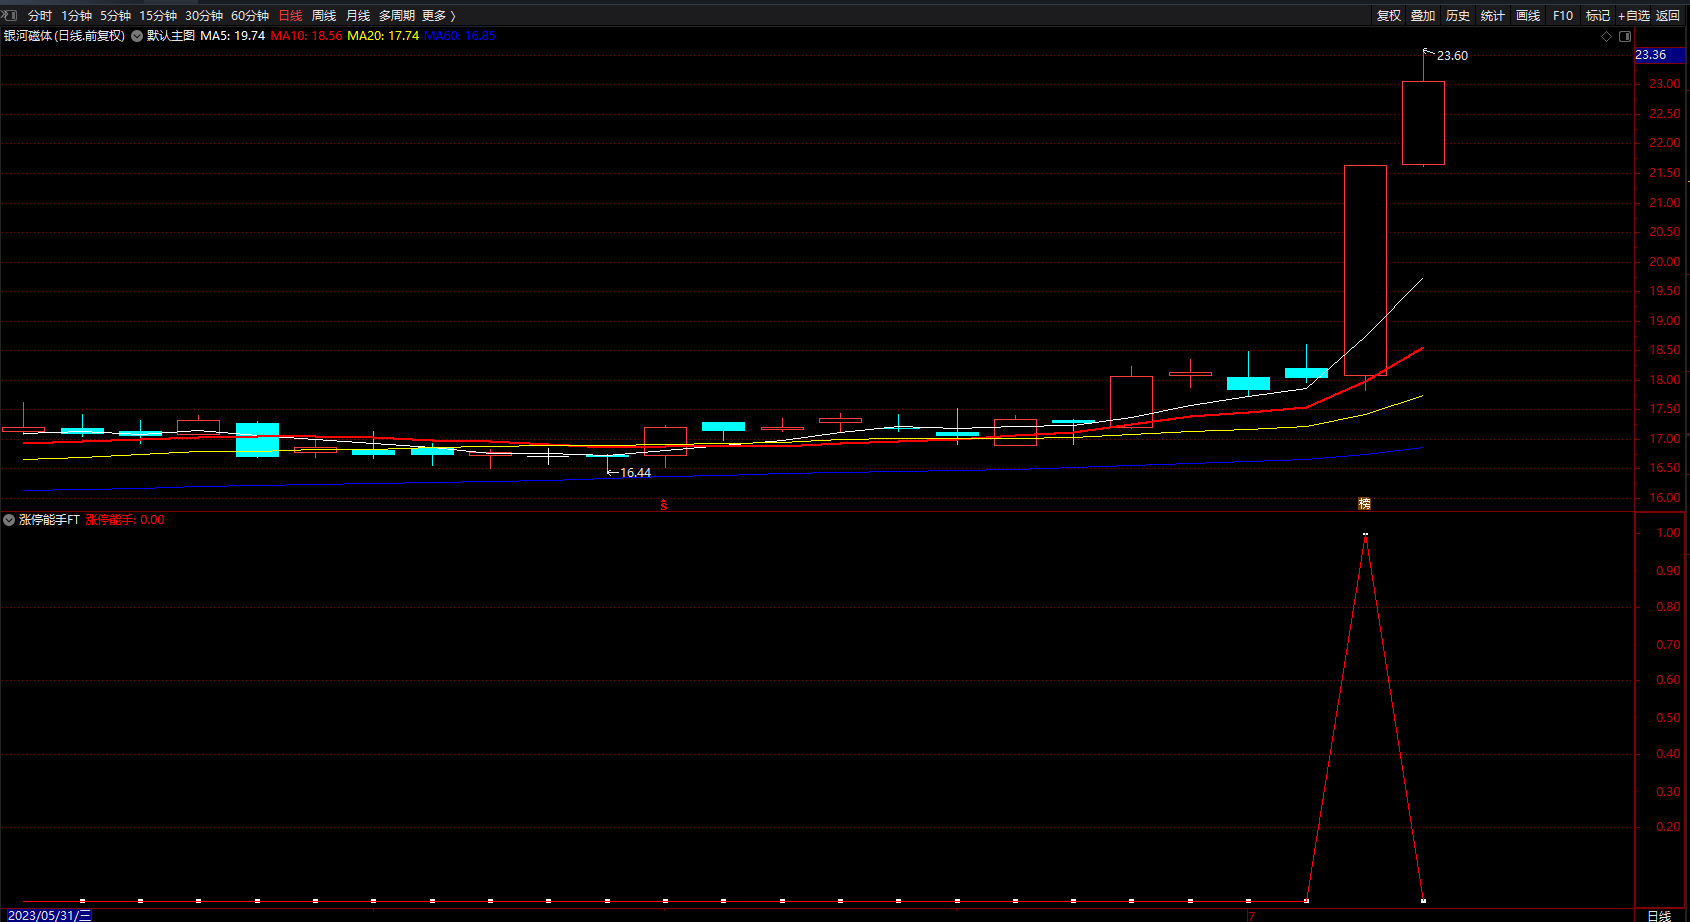Click the MA10: 18.56 readout
Image resolution: width=1690 pixels, height=922 pixels.
coord(306,36)
